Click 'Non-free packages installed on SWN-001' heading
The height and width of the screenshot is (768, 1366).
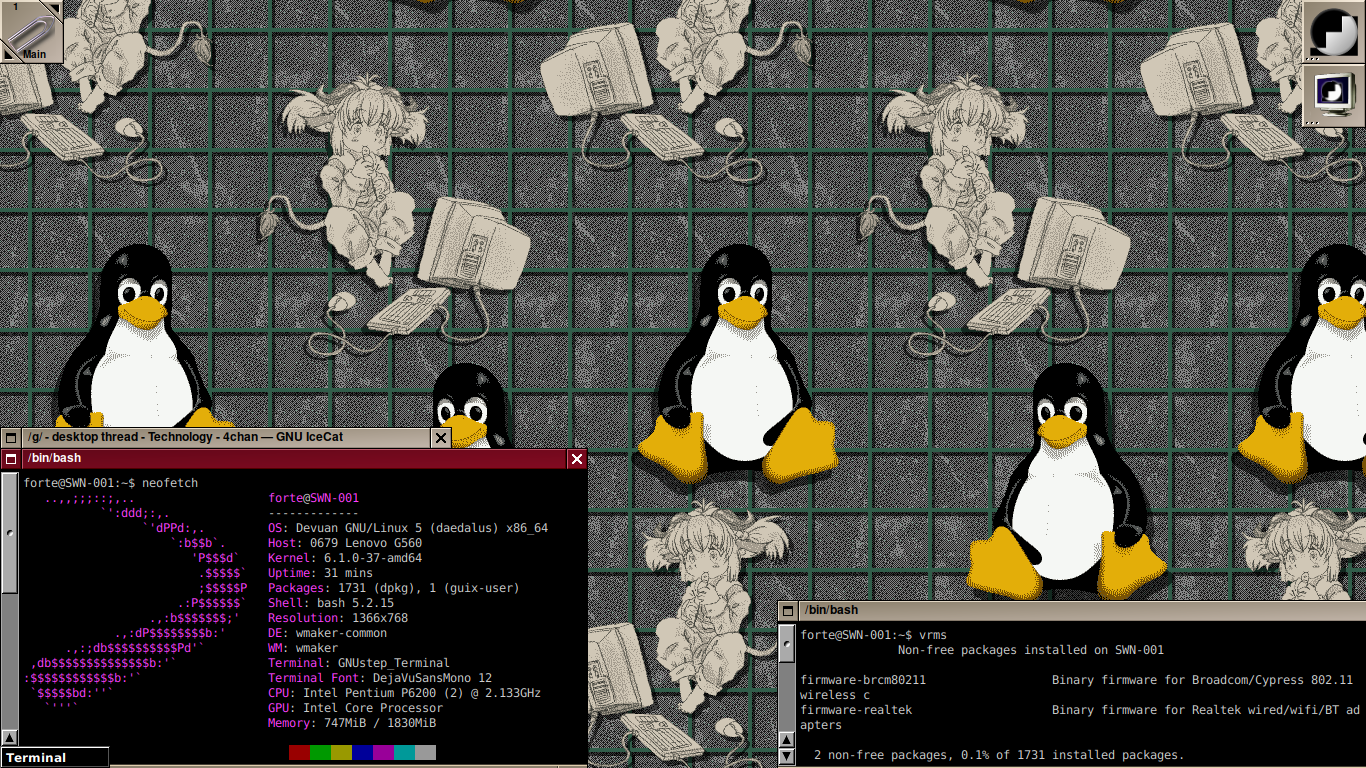point(1031,650)
